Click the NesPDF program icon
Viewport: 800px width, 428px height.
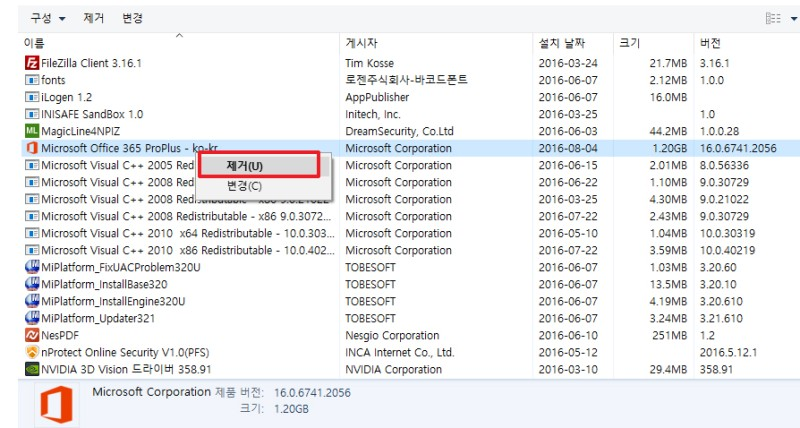point(32,335)
